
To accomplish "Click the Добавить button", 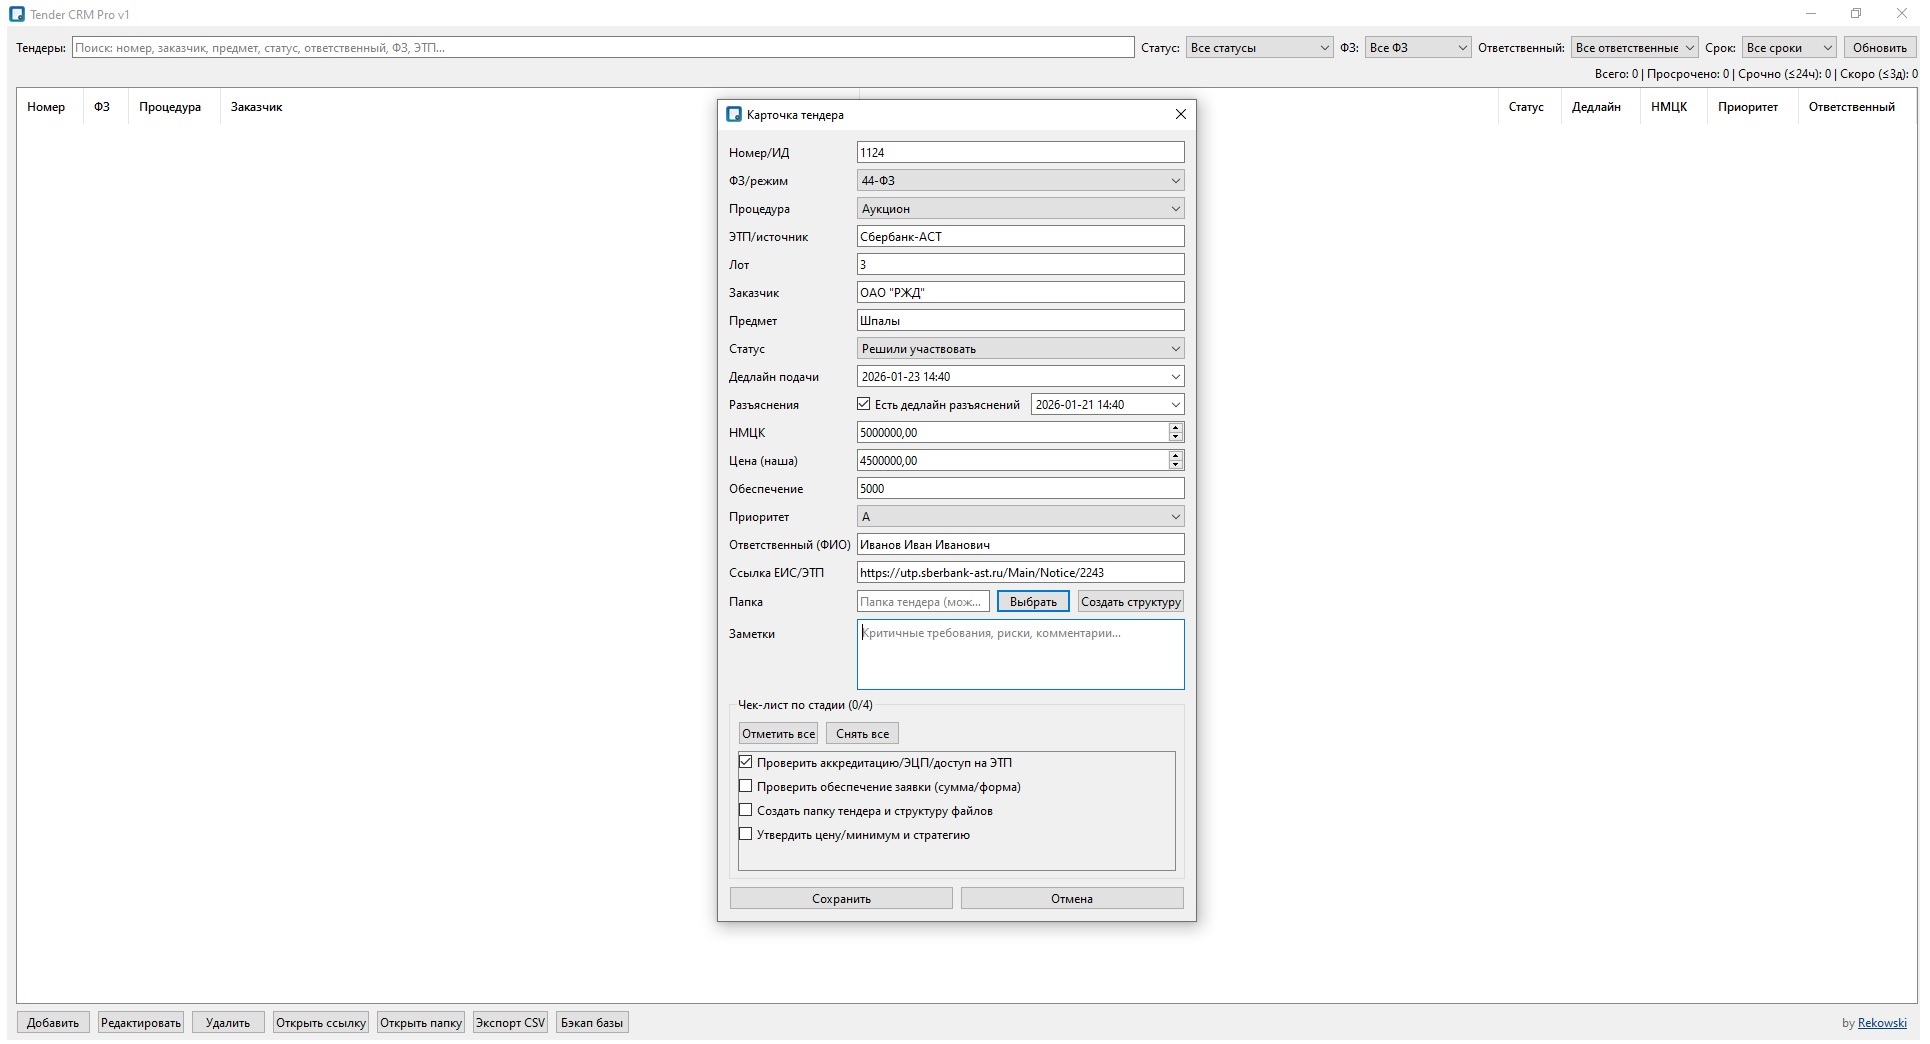I will coord(53,1023).
